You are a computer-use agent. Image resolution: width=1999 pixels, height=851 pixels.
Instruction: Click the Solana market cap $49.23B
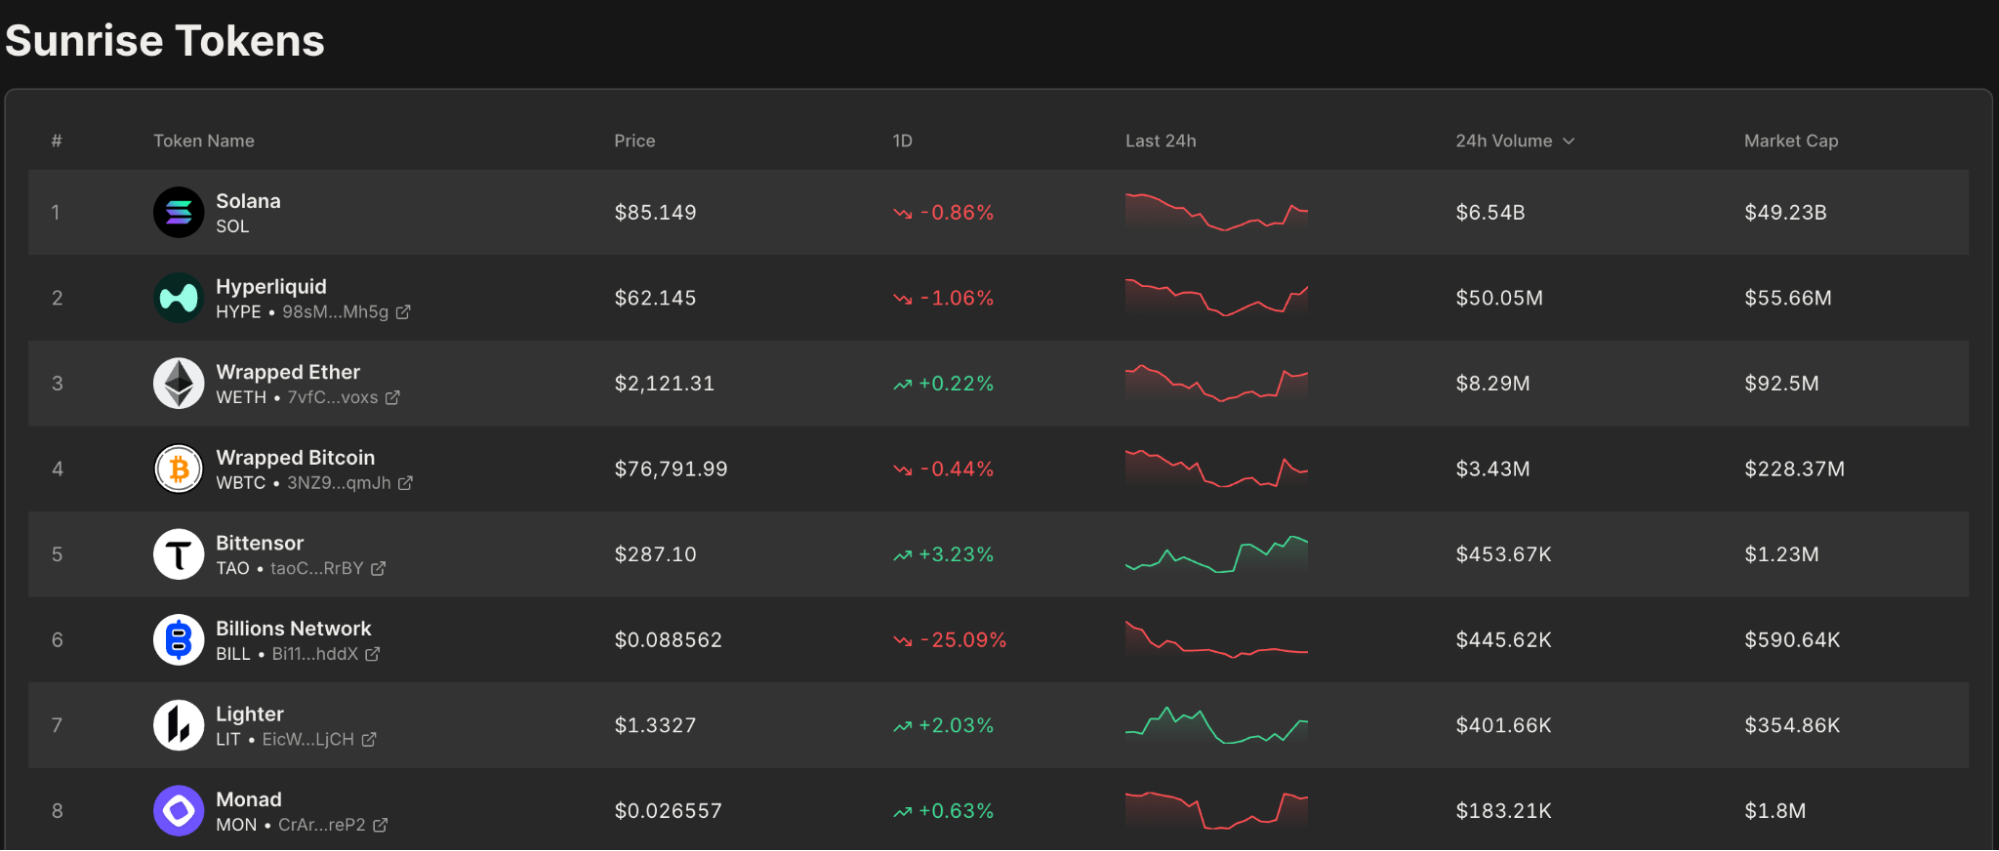pos(1785,213)
